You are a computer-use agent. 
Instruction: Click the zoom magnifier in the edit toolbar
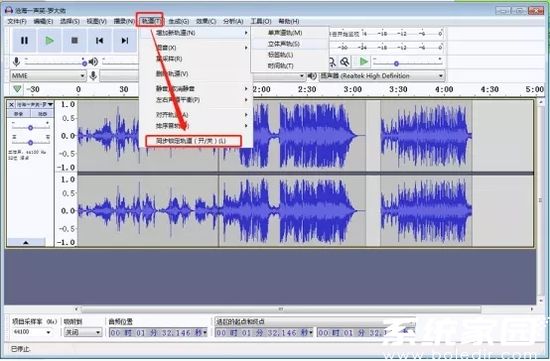click(x=345, y=62)
